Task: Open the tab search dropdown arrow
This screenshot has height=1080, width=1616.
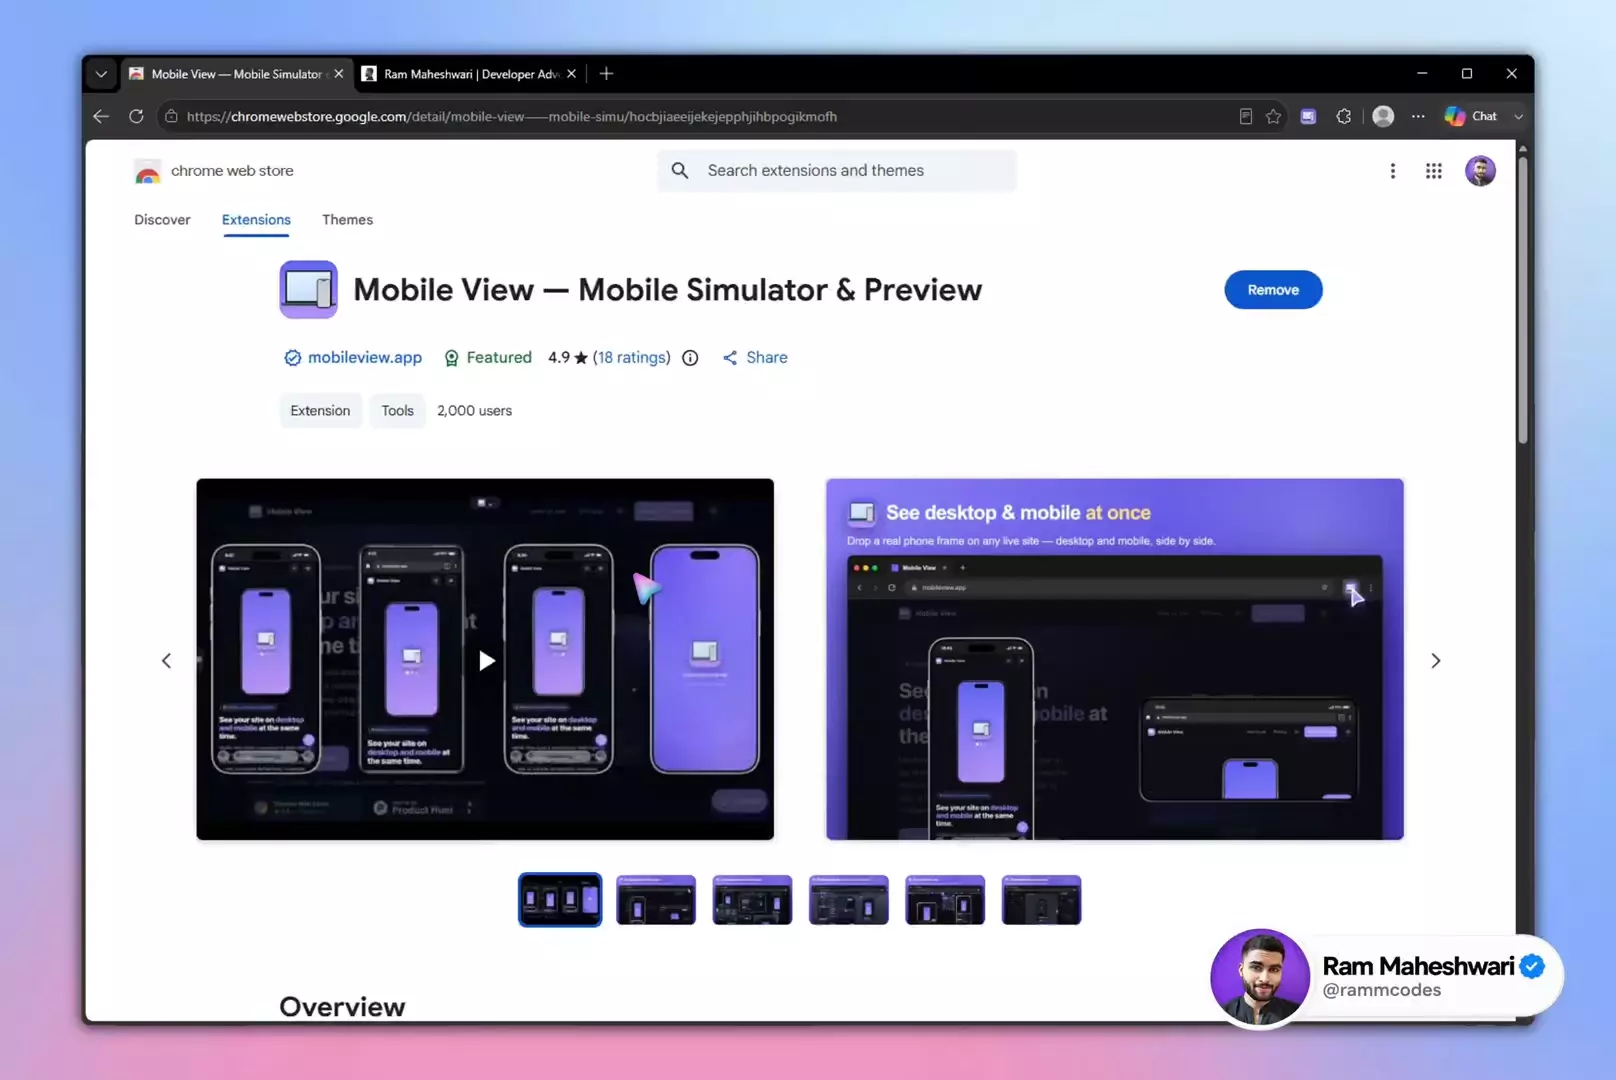Action: tap(101, 74)
